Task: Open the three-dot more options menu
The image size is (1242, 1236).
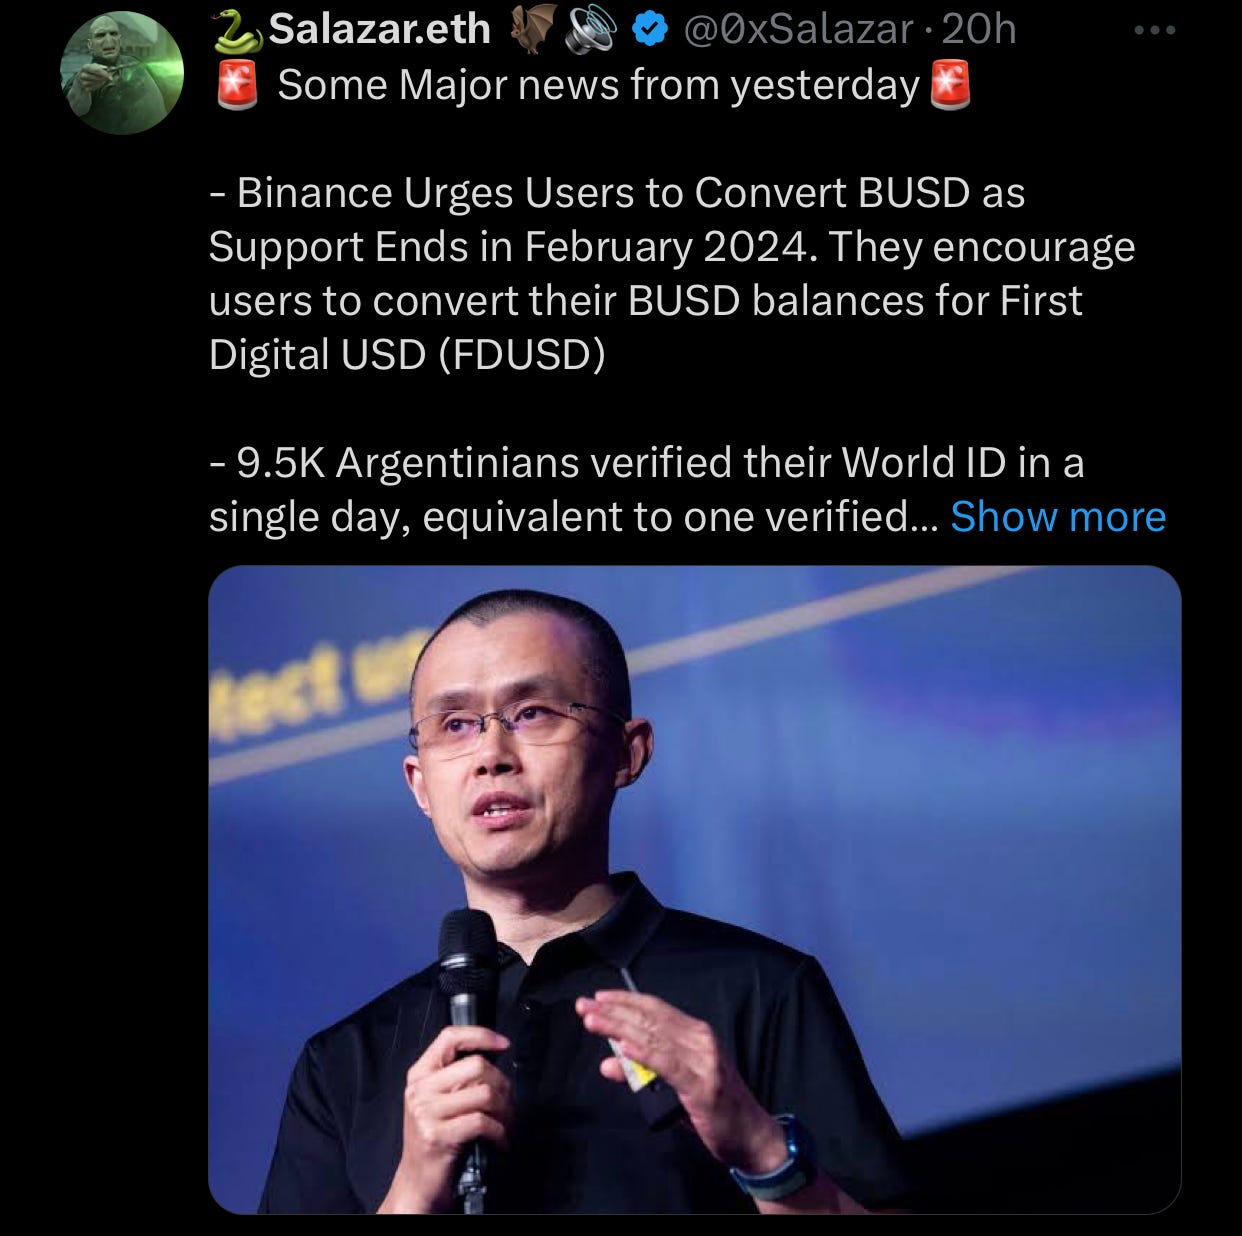Action: 1155,31
